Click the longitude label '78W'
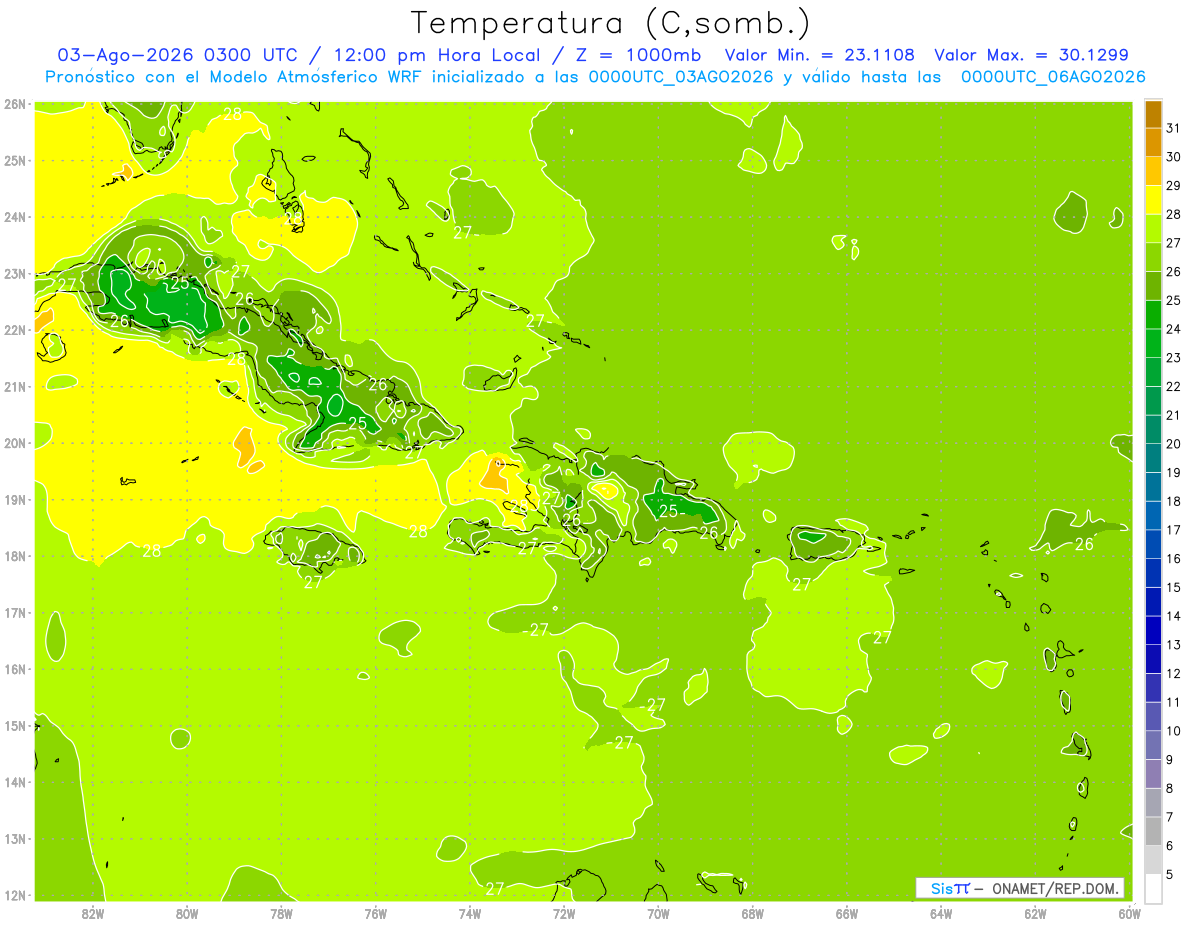Image resolution: width=1200 pixels, height=927 pixels. (x=281, y=914)
